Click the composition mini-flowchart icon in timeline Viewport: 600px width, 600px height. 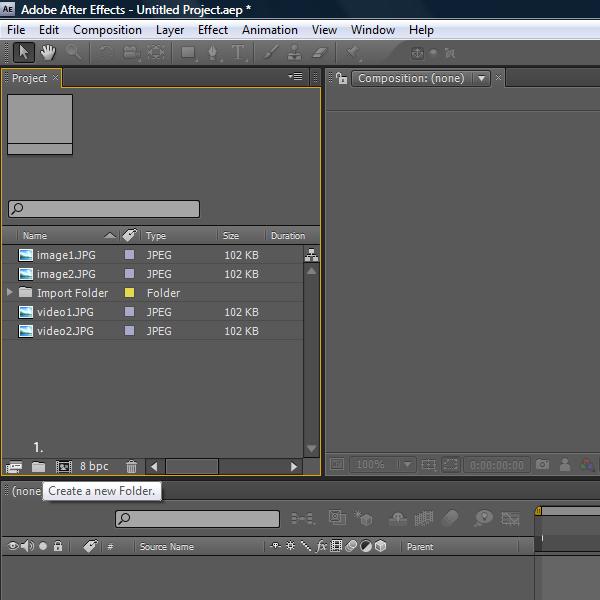(x=303, y=518)
